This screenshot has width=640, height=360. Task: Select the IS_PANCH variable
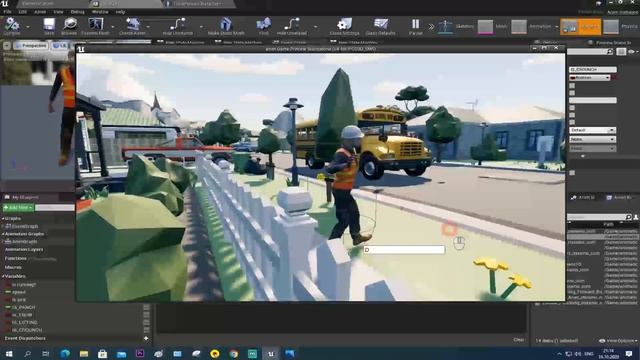point(23,307)
